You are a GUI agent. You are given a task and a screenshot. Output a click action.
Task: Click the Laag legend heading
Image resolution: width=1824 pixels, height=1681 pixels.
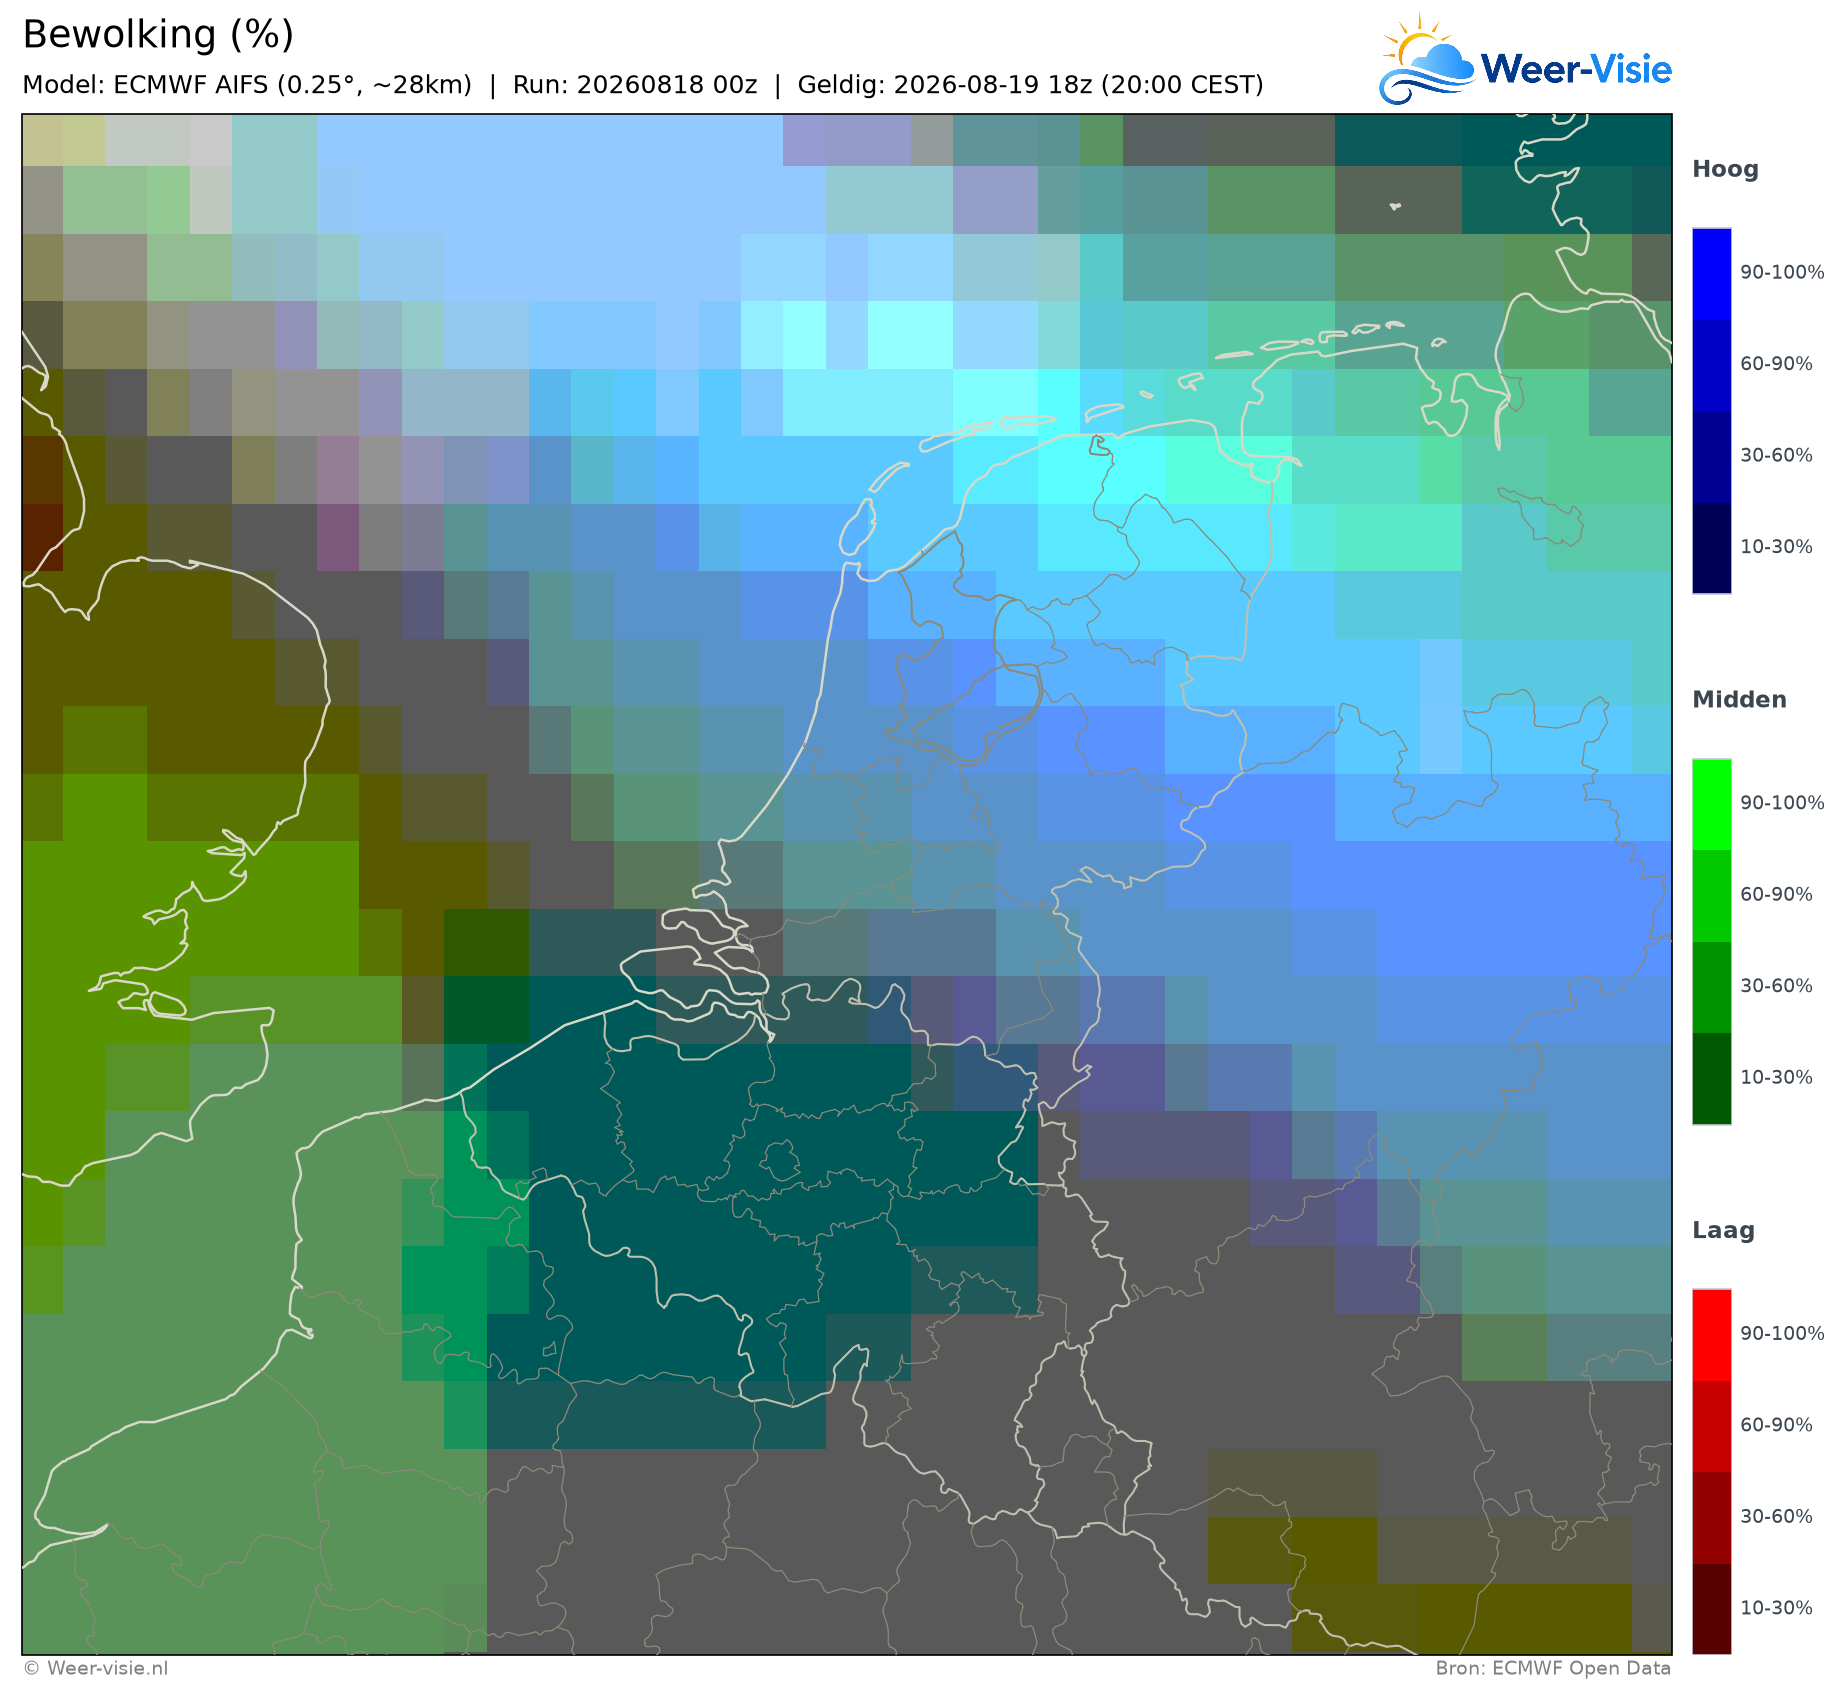(x=1723, y=1231)
